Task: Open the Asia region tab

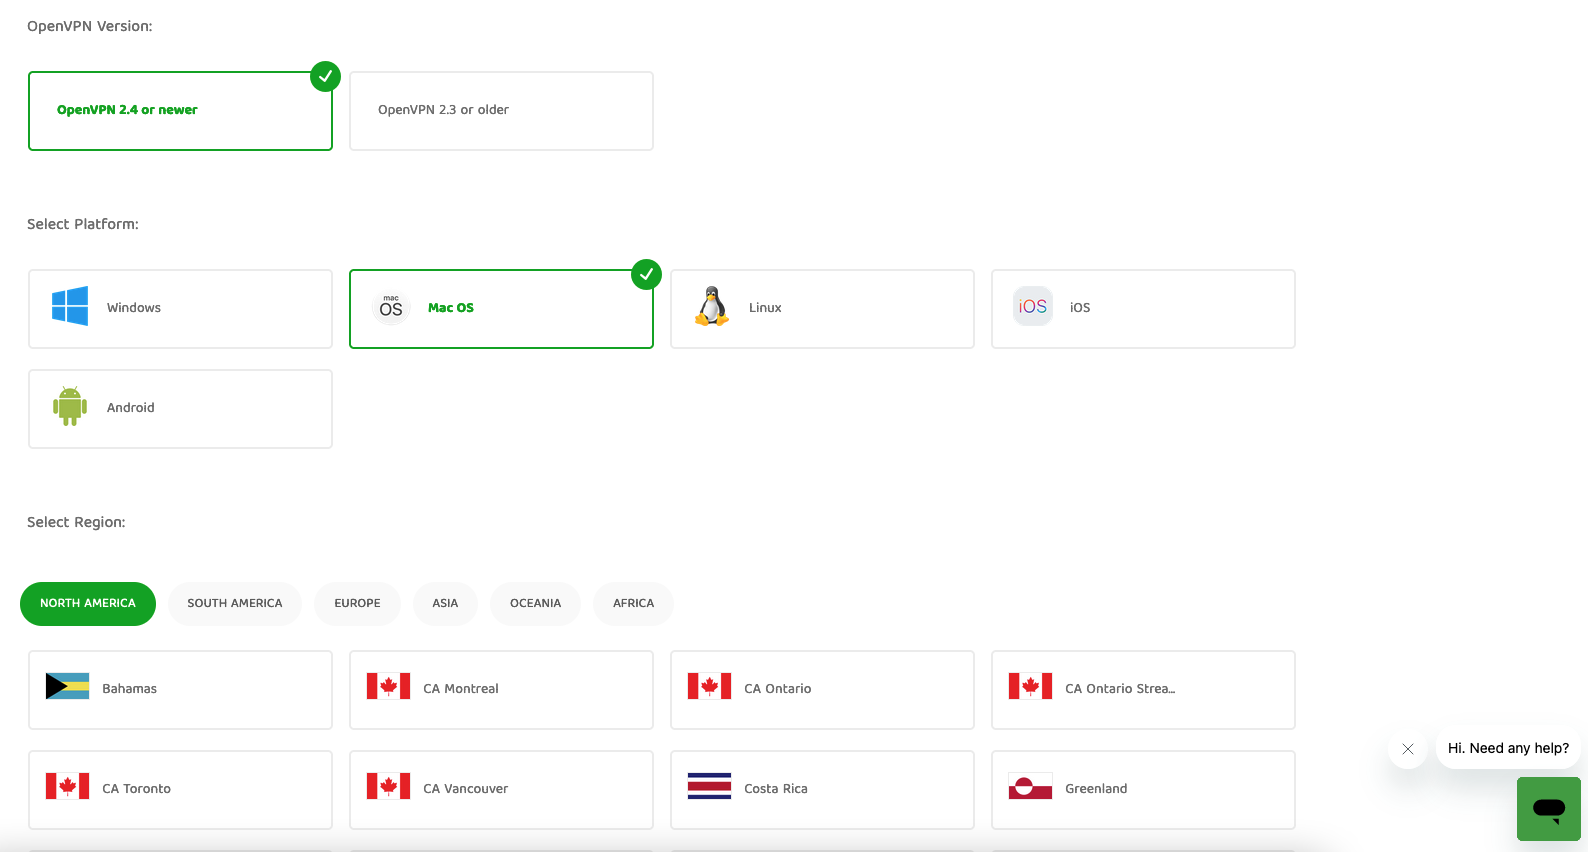Action: [445, 604]
